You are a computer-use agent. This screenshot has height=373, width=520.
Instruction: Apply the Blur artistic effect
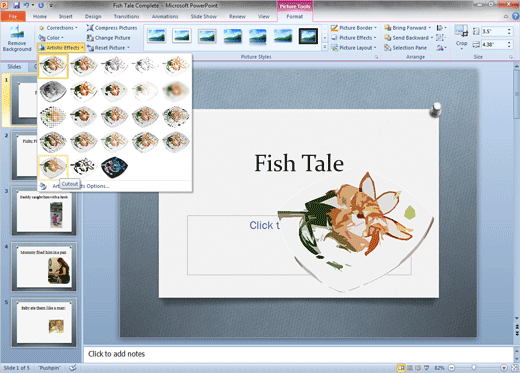[x=176, y=91]
